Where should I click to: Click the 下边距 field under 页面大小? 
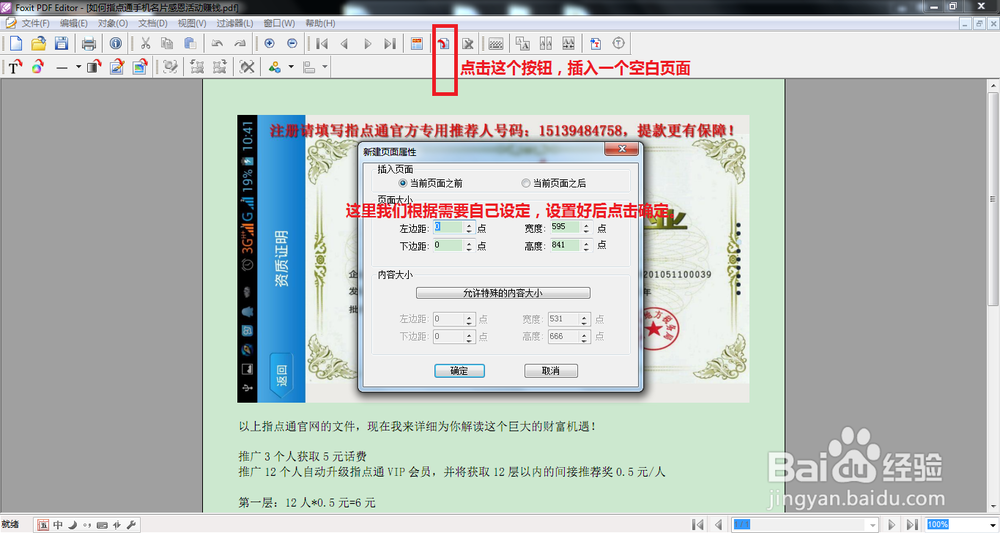[x=449, y=245]
